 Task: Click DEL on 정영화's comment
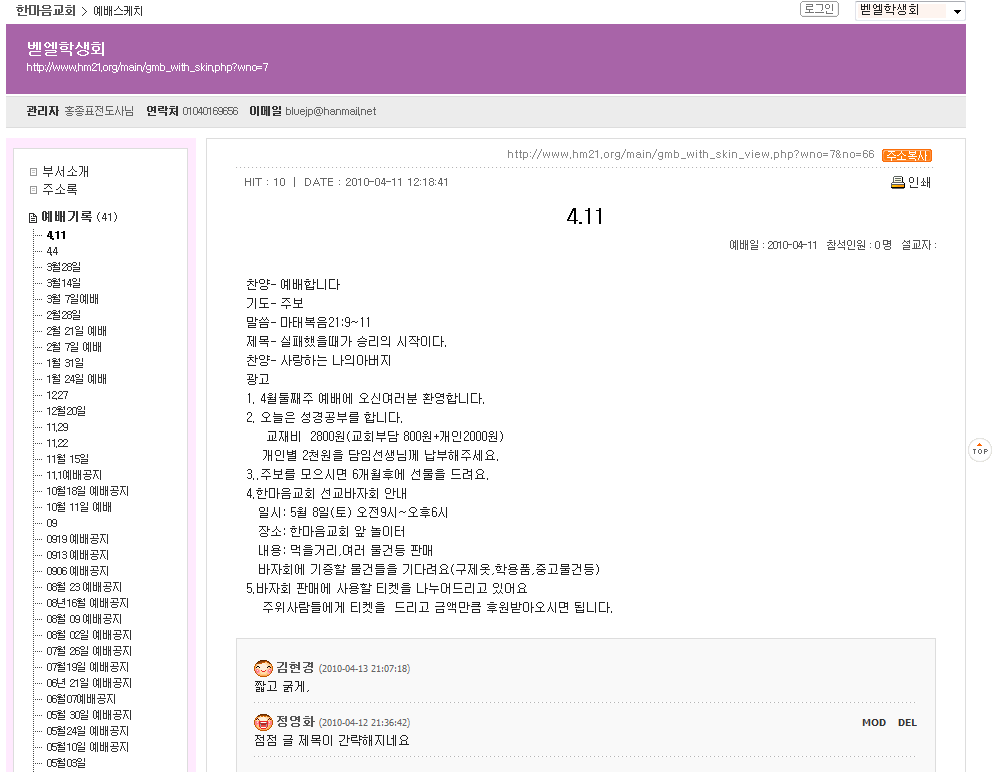(x=906, y=722)
